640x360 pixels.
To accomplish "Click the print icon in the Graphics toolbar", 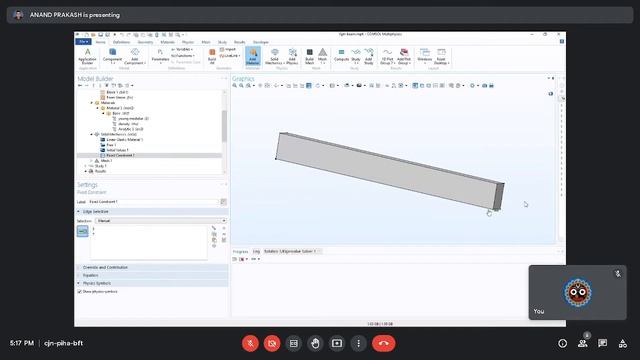I will 491,86.
